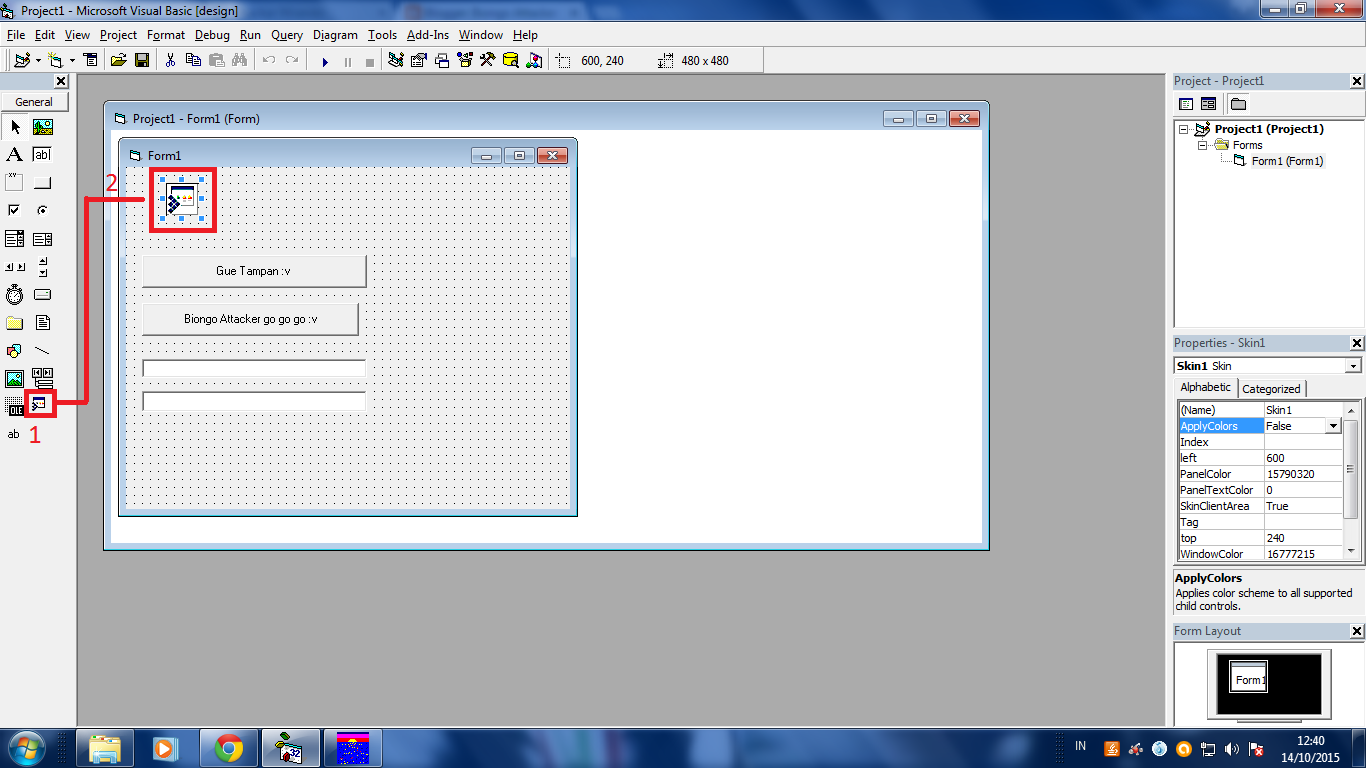Click the 'Gue Tampan :v' button on Form1
Image resolution: width=1366 pixels, height=768 pixels.
(253, 270)
